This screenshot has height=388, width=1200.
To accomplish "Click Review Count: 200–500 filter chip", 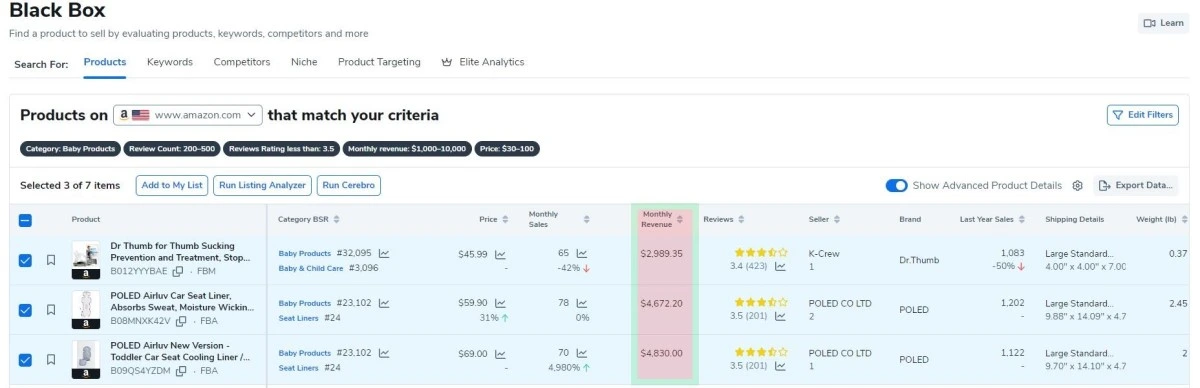I will pos(172,149).
